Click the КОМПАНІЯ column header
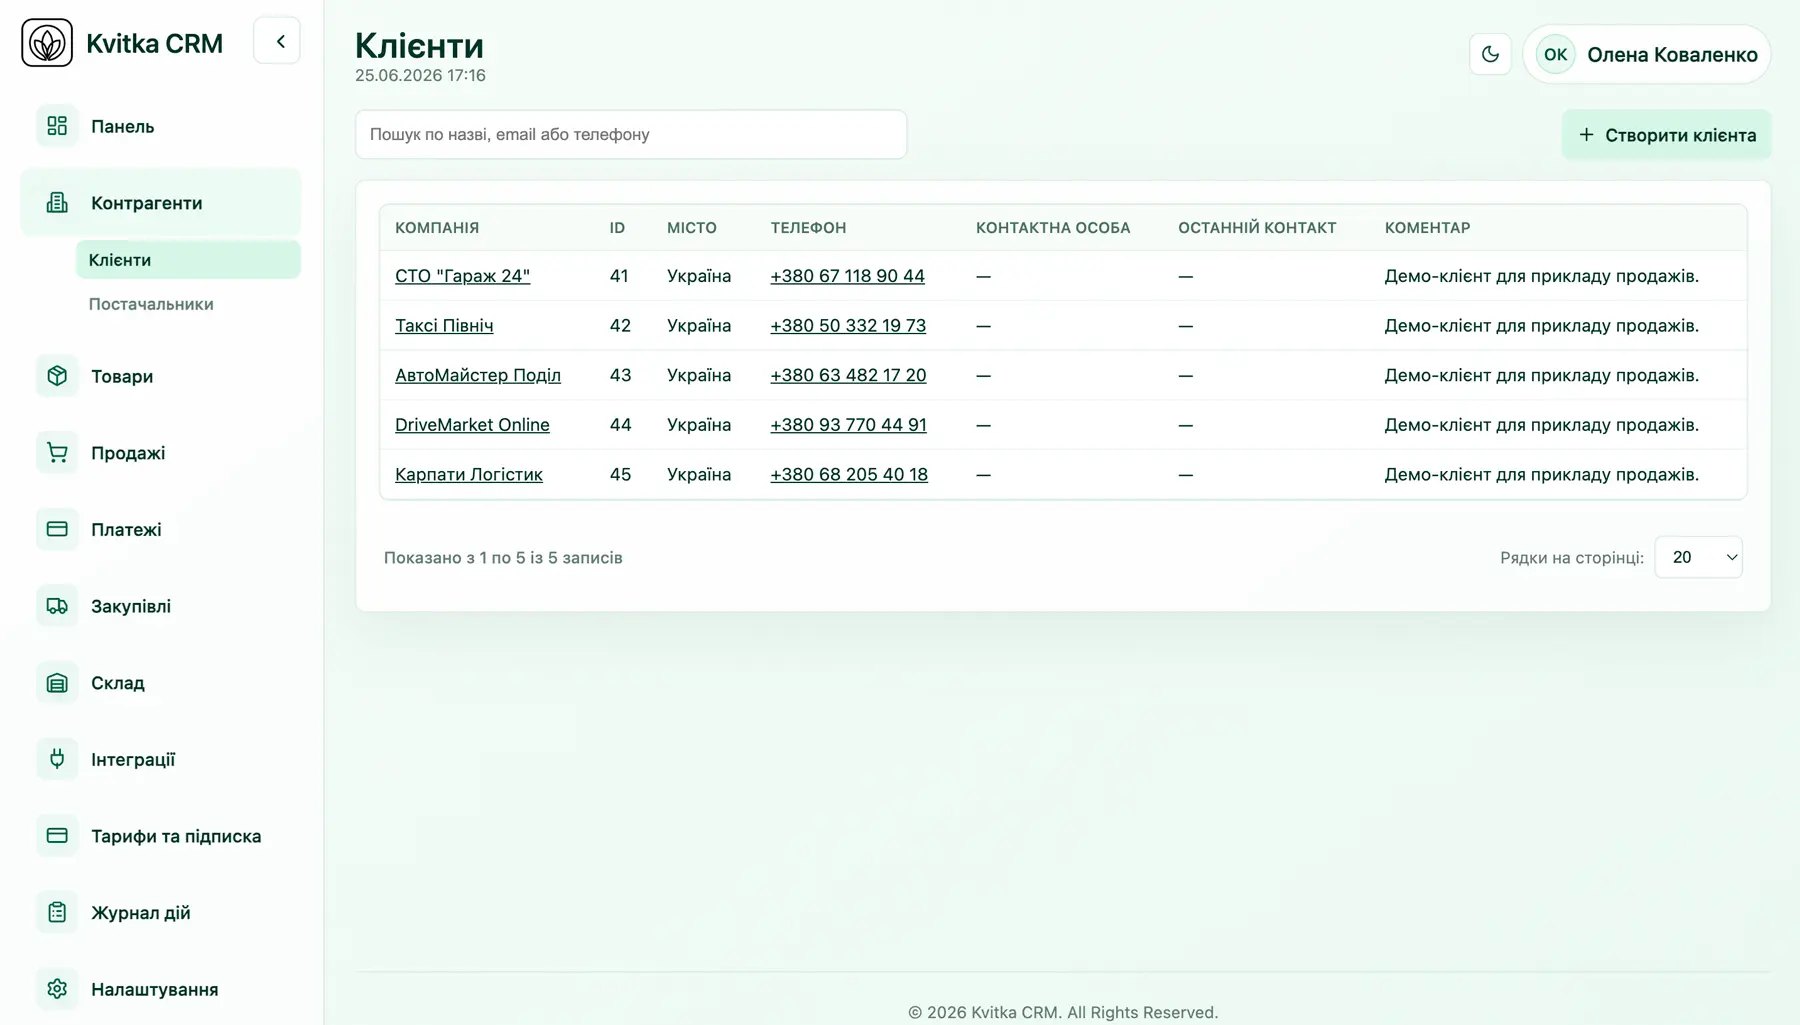This screenshot has height=1025, width=1800. coord(437,228)
